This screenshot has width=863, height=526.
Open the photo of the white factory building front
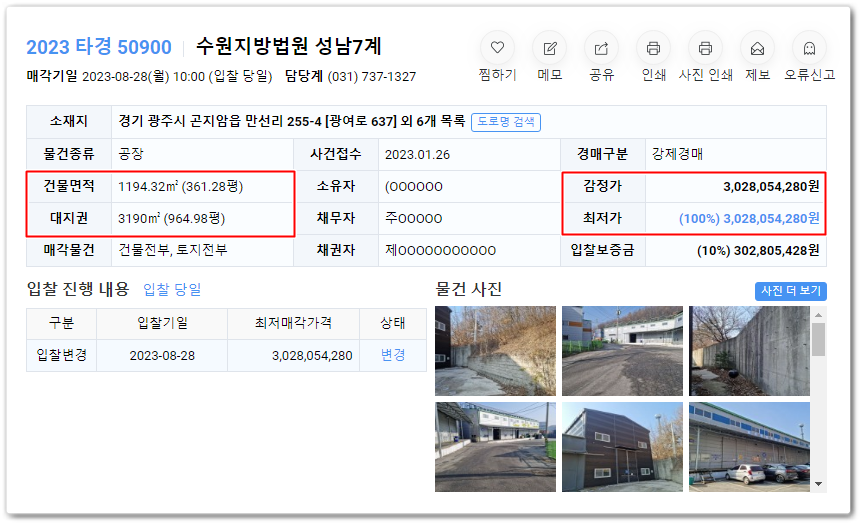point(495,447)
